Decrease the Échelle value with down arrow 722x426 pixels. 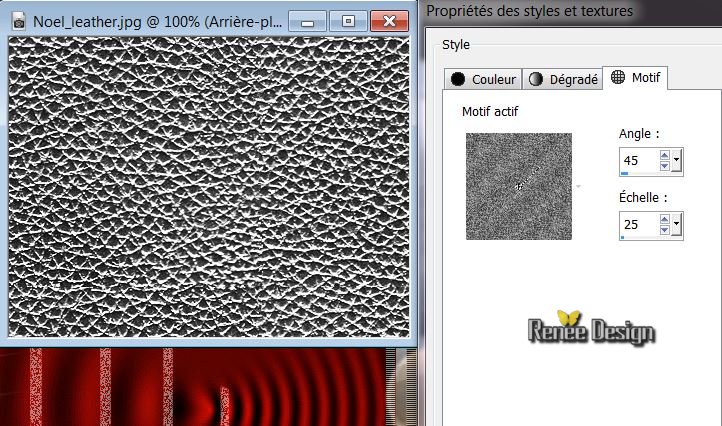pos(664,230)
